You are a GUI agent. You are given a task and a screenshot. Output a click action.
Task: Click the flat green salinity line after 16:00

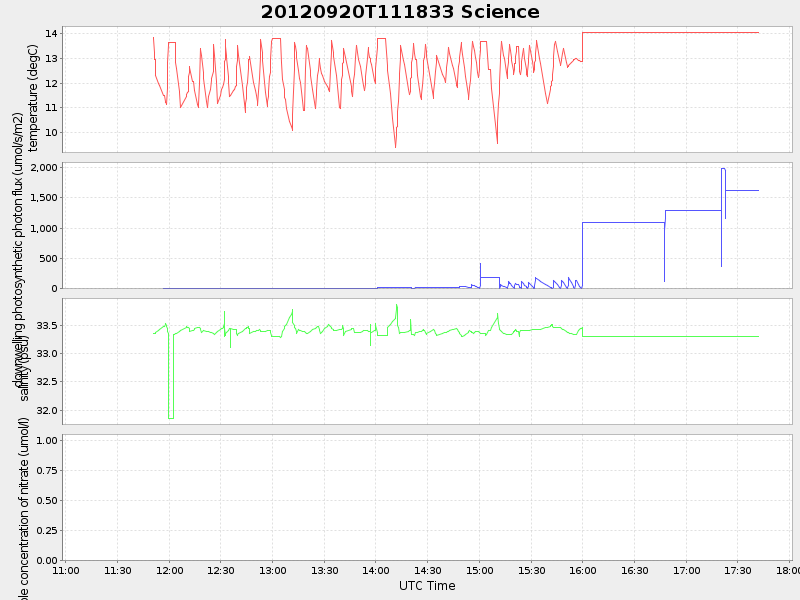click(670, 336)
